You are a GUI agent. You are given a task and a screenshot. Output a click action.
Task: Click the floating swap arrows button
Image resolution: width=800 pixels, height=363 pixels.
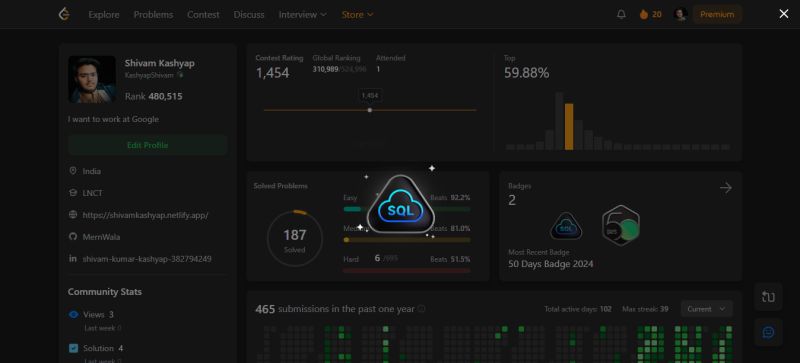pyautogui.click(x=768, y=297)
